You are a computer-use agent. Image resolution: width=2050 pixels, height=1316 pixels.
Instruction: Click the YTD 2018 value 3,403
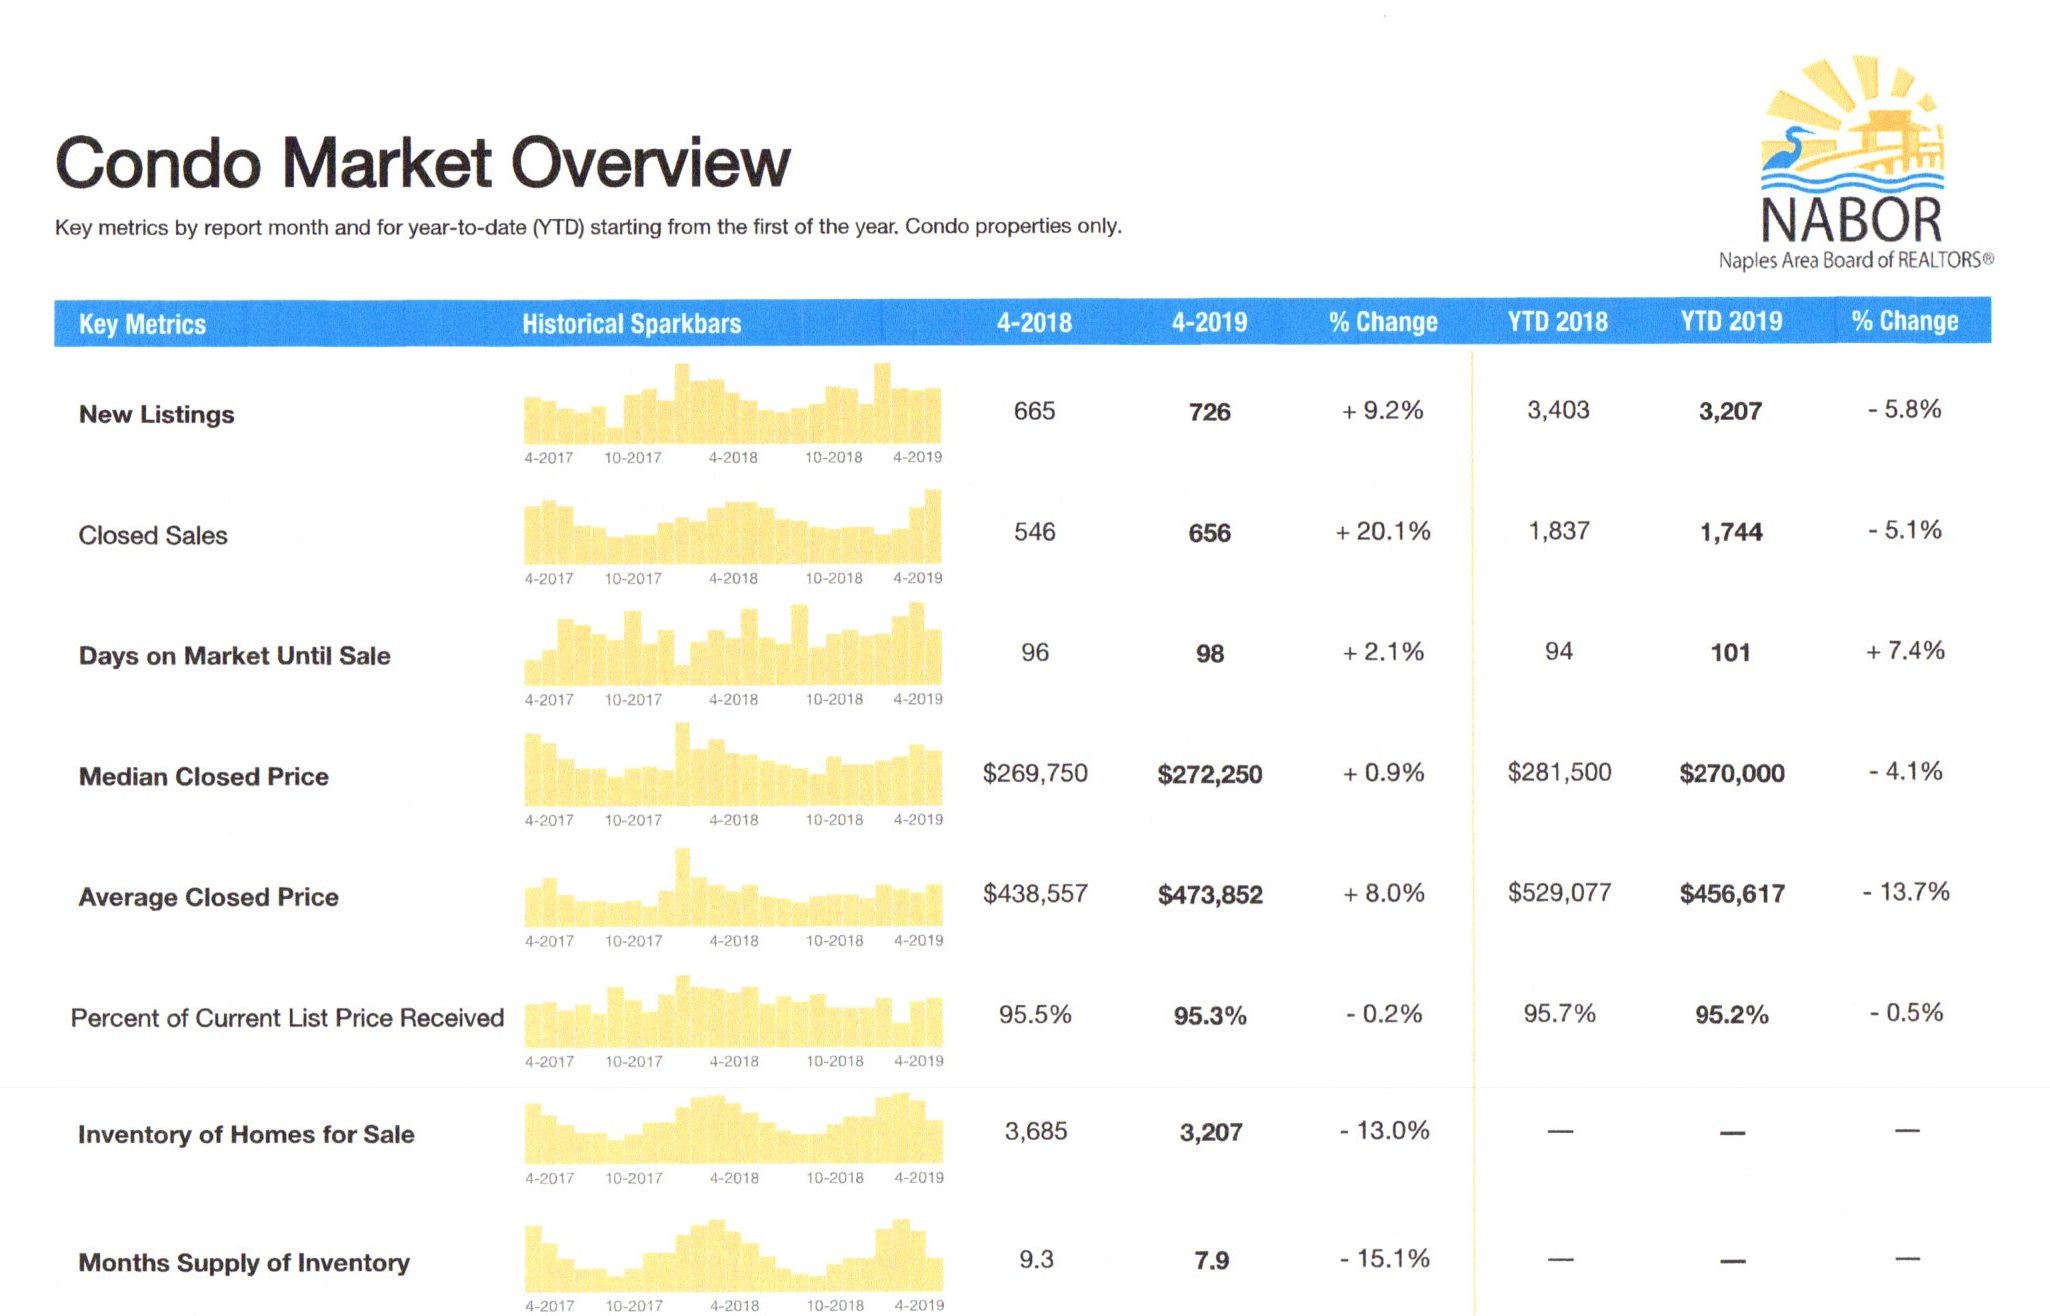pos(1558,410)
